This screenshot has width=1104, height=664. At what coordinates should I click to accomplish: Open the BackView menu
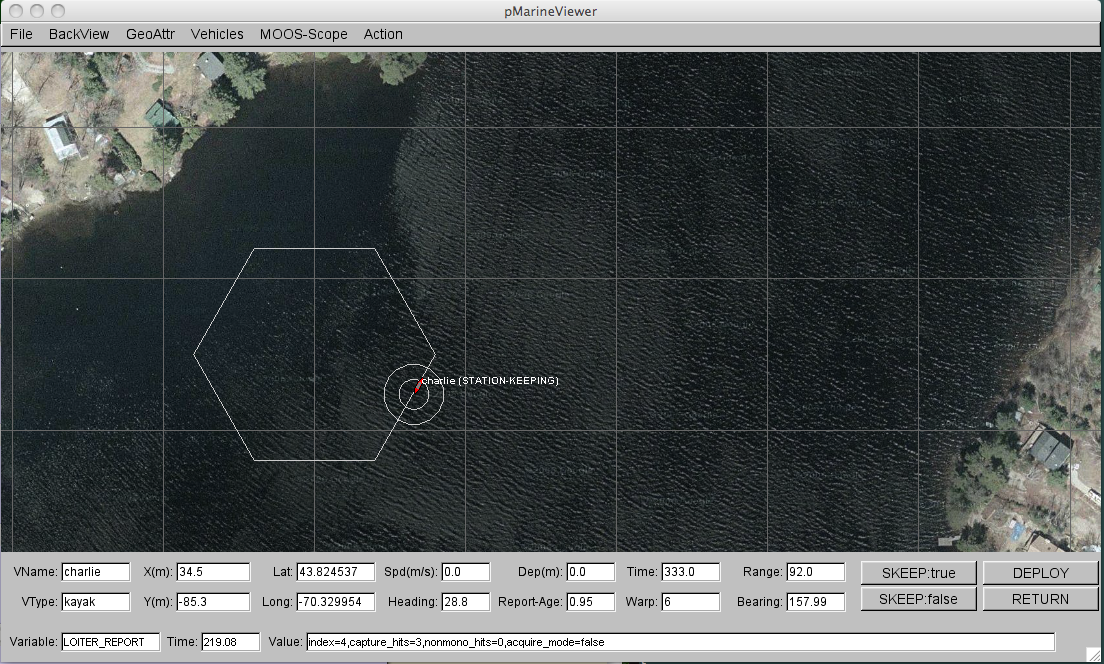pyautogui.click(x=79, y=34)
